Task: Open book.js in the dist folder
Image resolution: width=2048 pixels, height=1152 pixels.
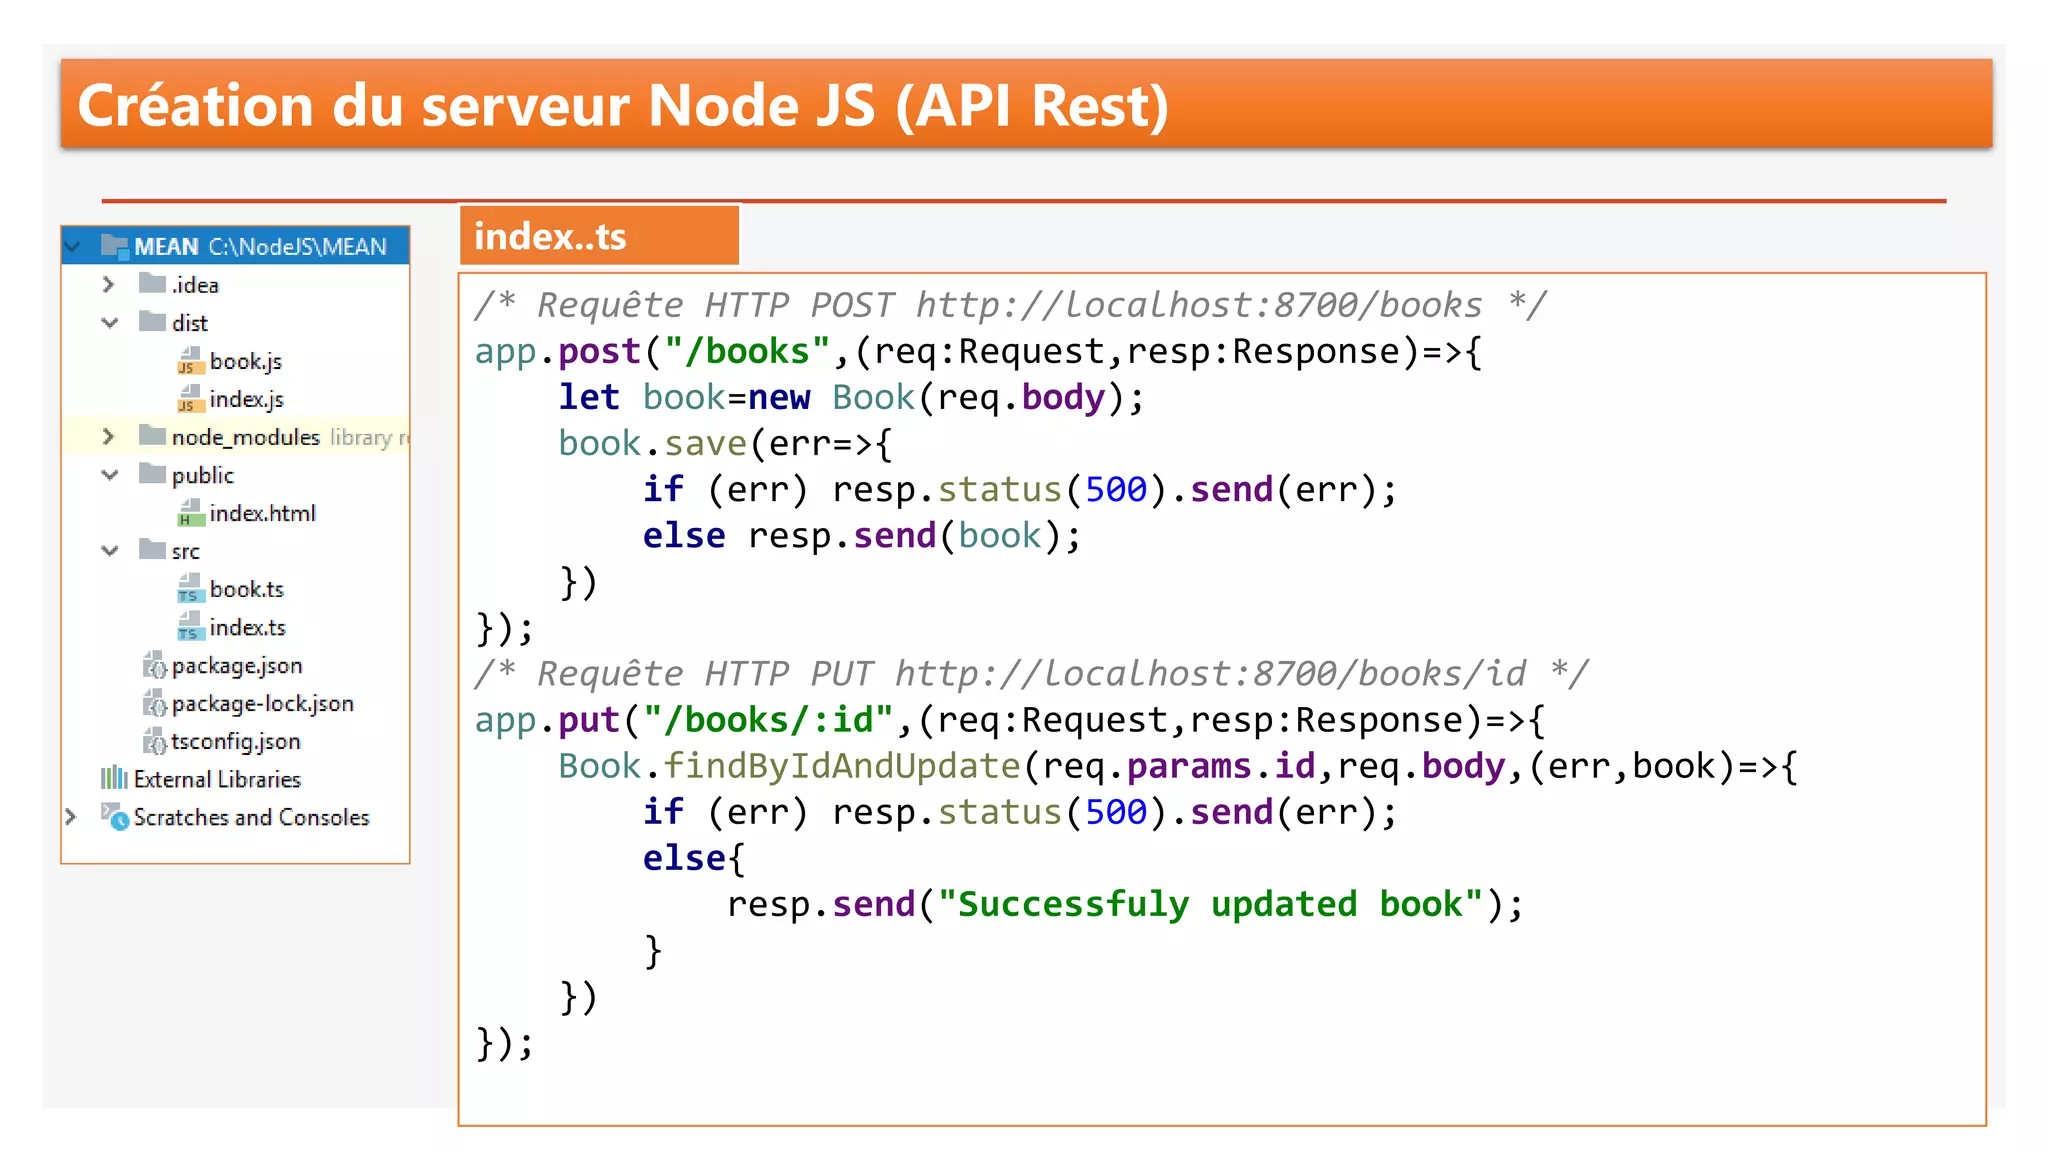Action: pos(246,361)
